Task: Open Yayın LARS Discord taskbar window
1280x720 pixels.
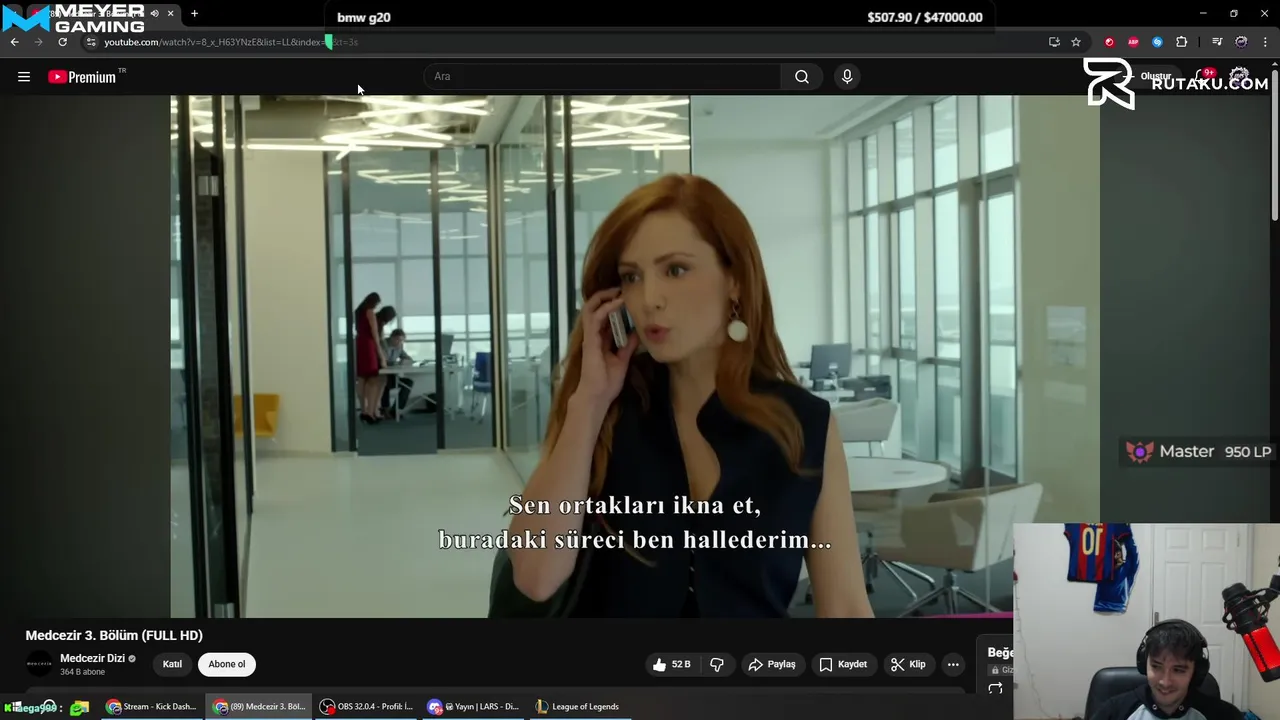Action: pyautogui.click(x=474, y=707)
